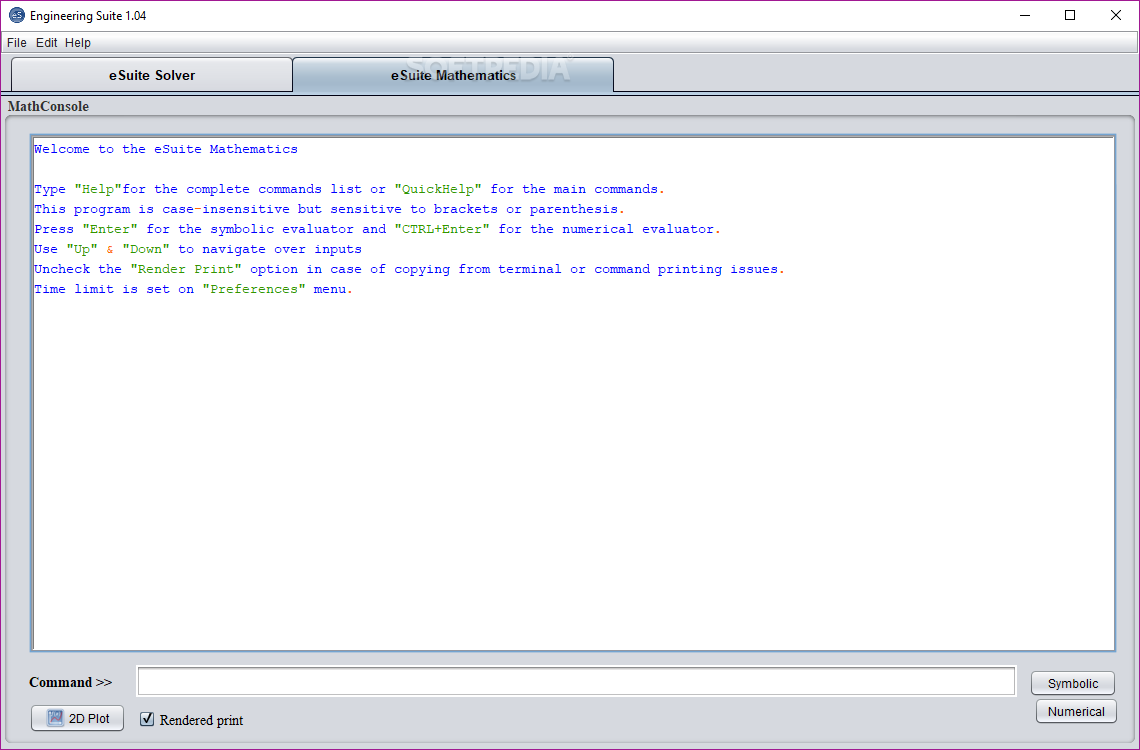The height and width of the screenshot is (750, 1140).
Task: Click the Engineering Suite app icon
Action: pyautogui.click(x=16, y=15)
